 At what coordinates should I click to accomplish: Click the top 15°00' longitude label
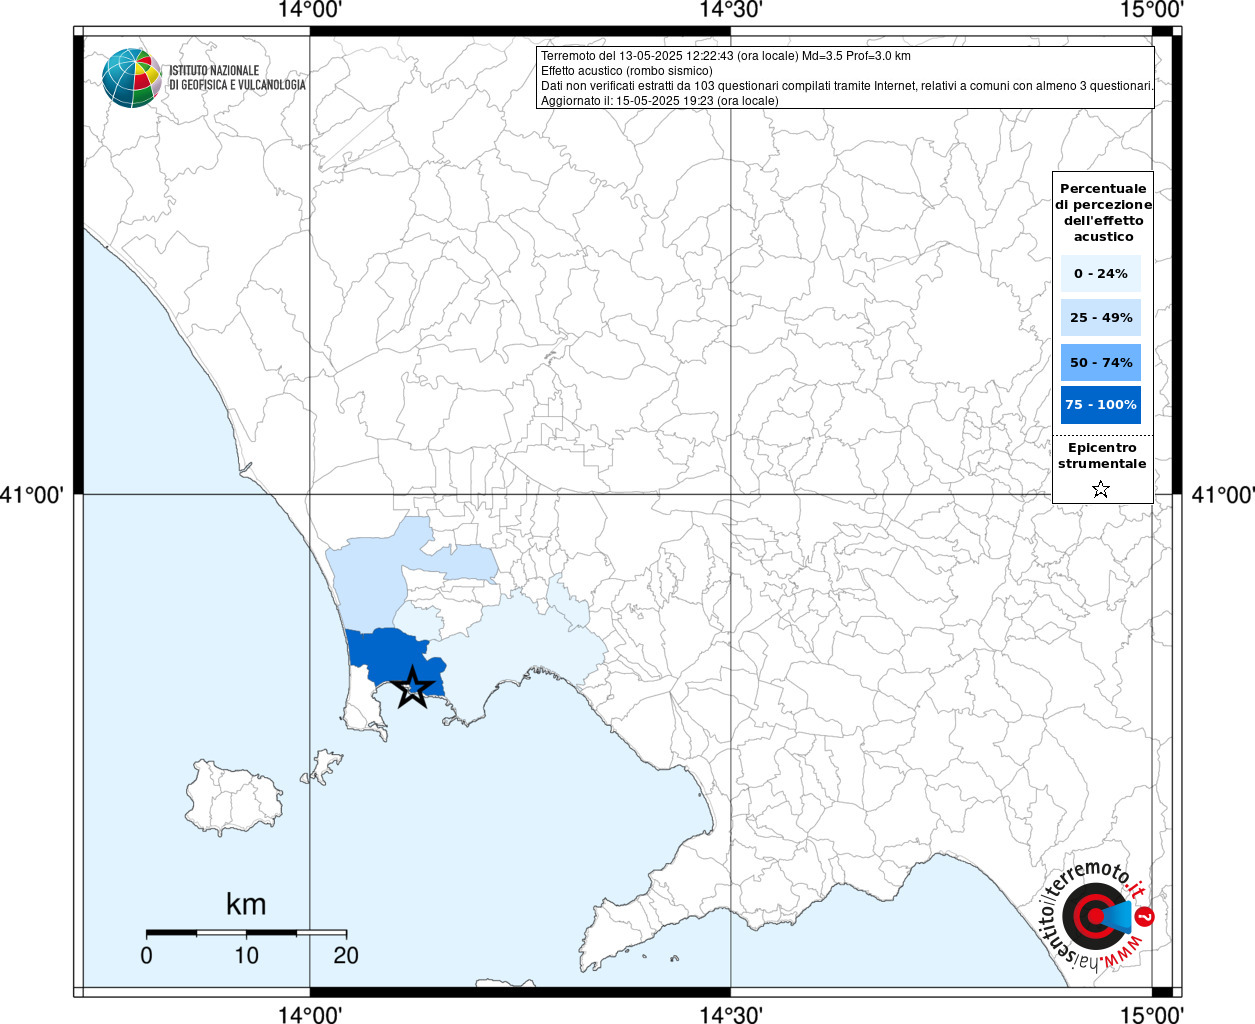[1152, 10]
